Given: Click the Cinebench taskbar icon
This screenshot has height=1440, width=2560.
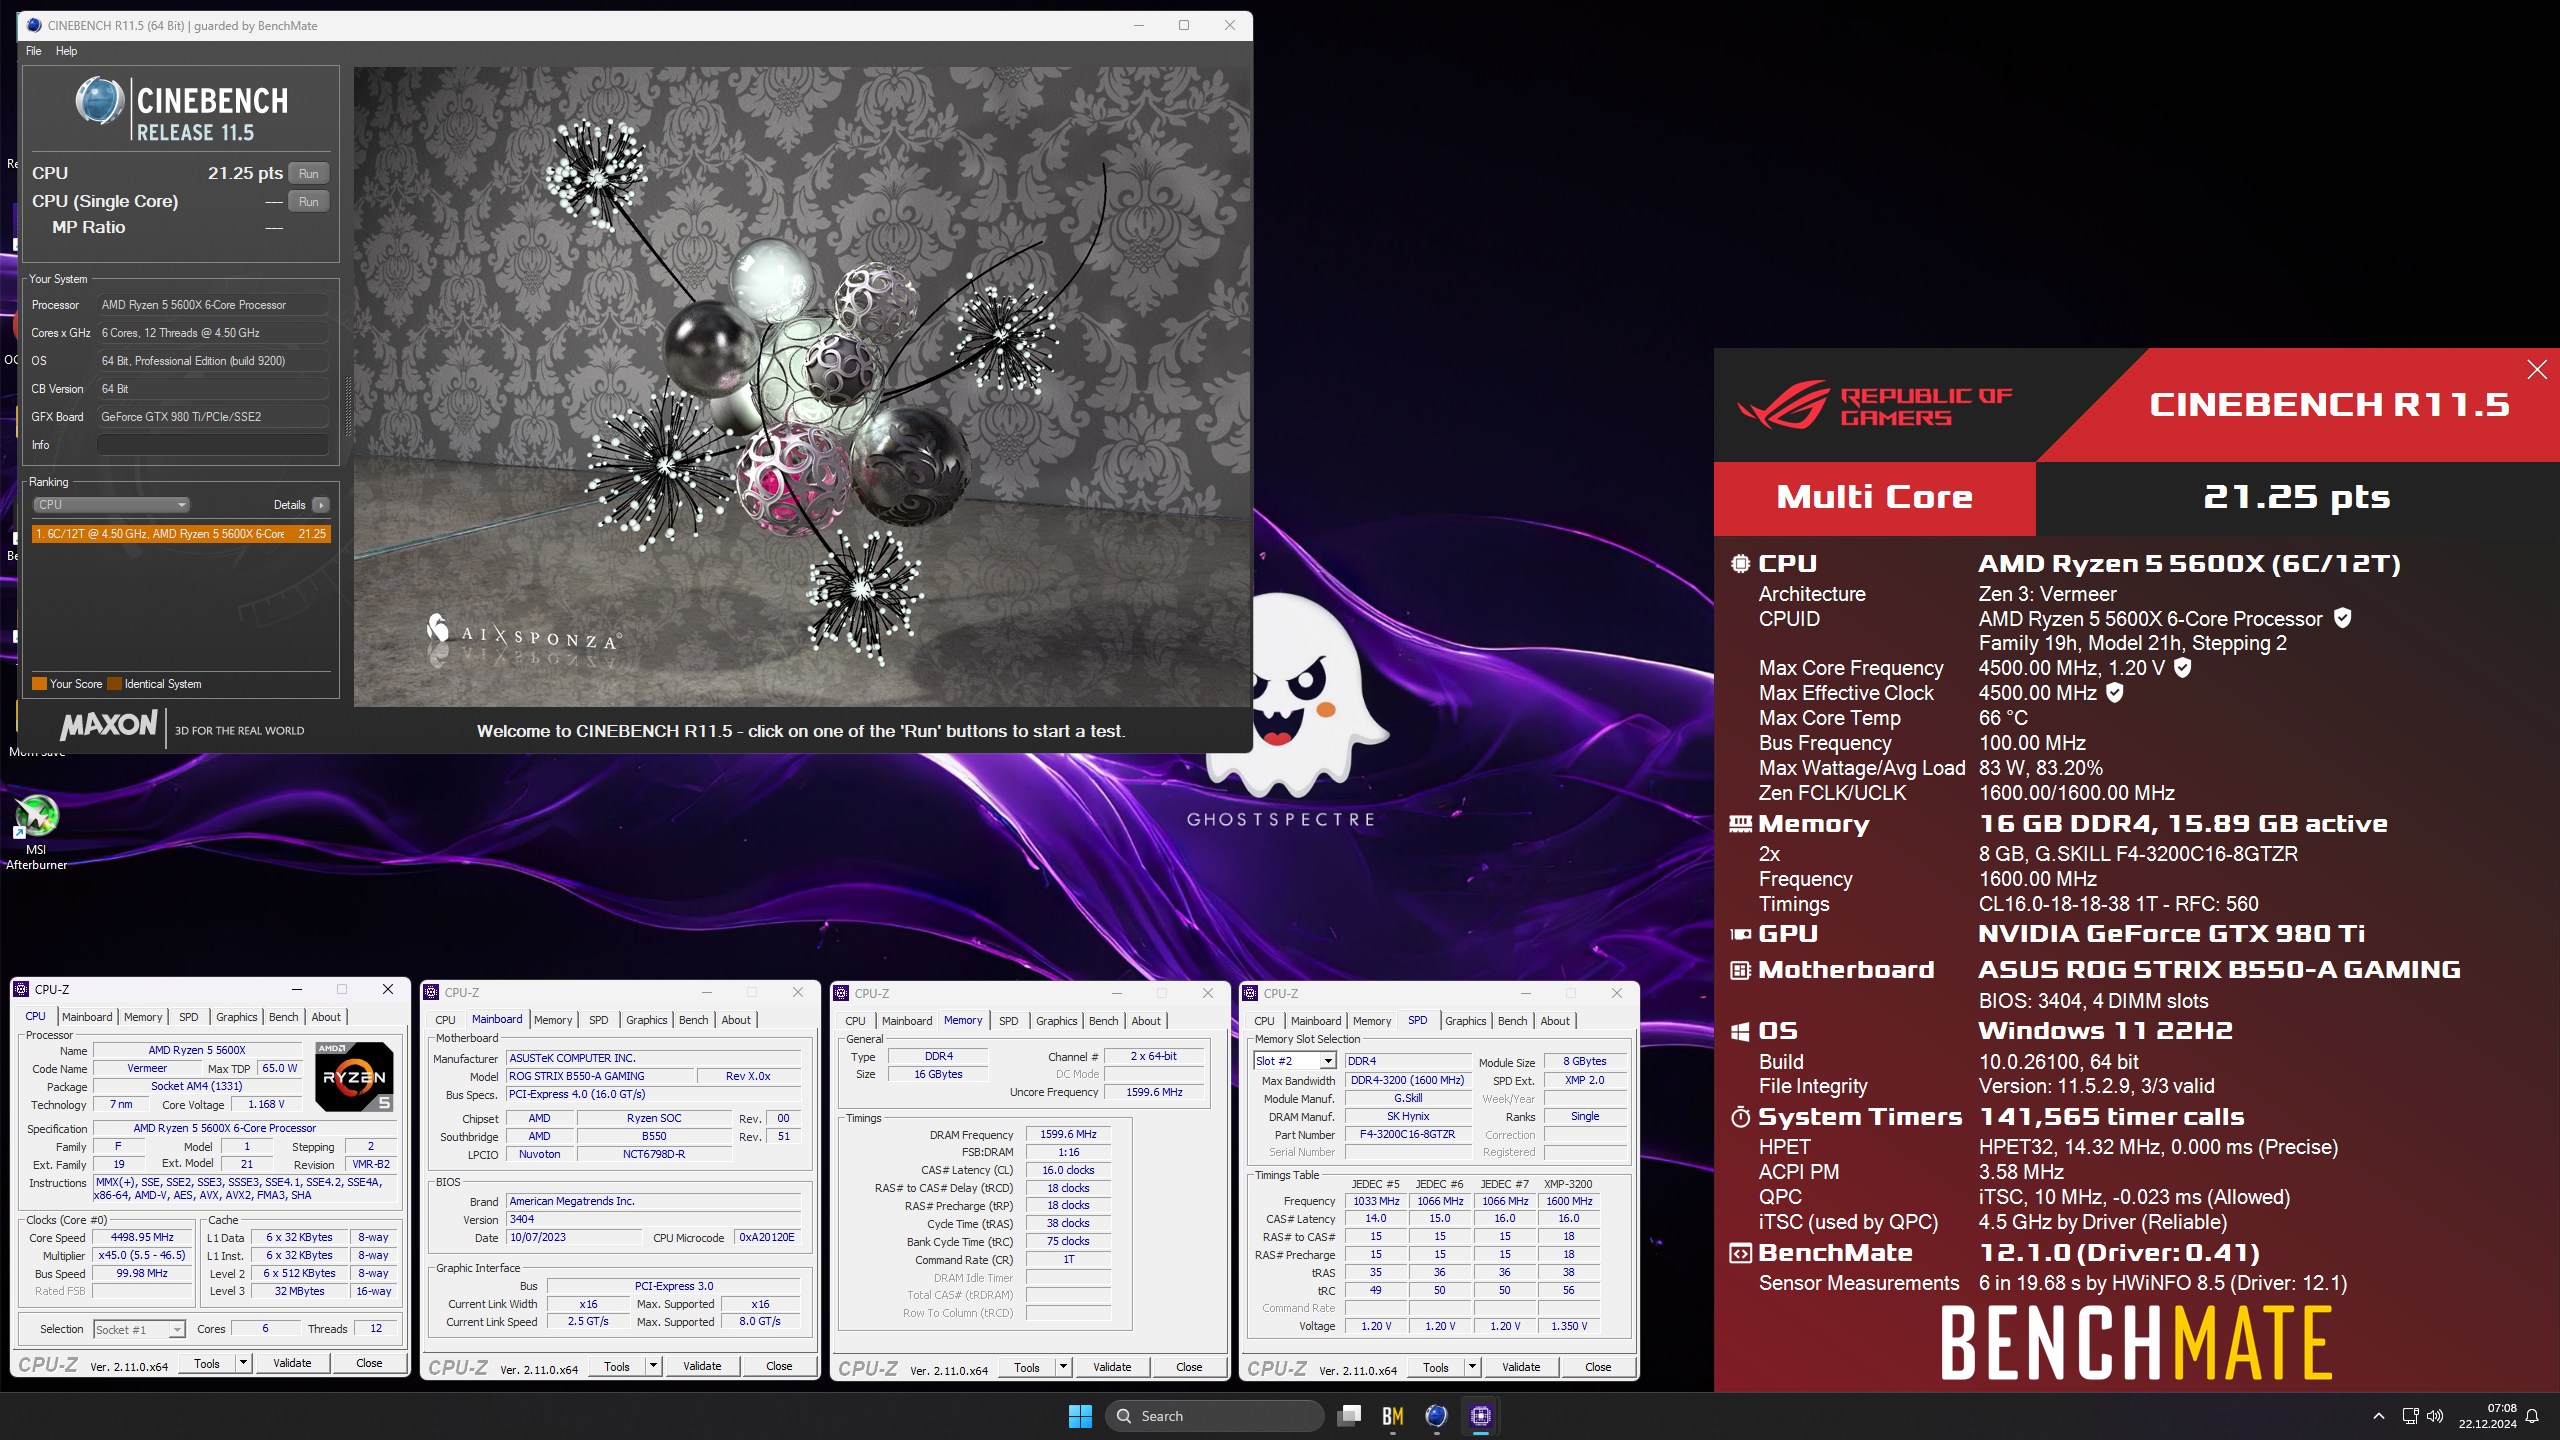Looking at the screenshot, I should point(1437,1416).
